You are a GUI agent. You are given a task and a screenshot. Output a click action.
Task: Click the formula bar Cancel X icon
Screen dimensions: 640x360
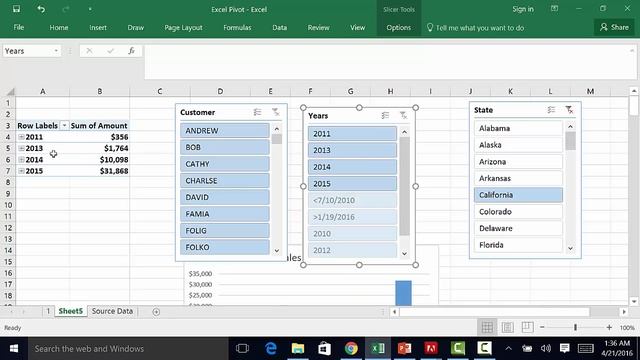coord(89,51)
